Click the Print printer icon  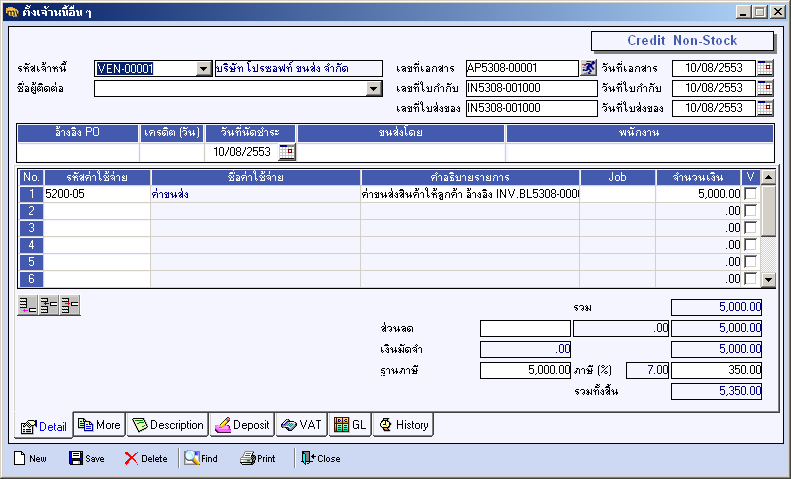(248, 458)
